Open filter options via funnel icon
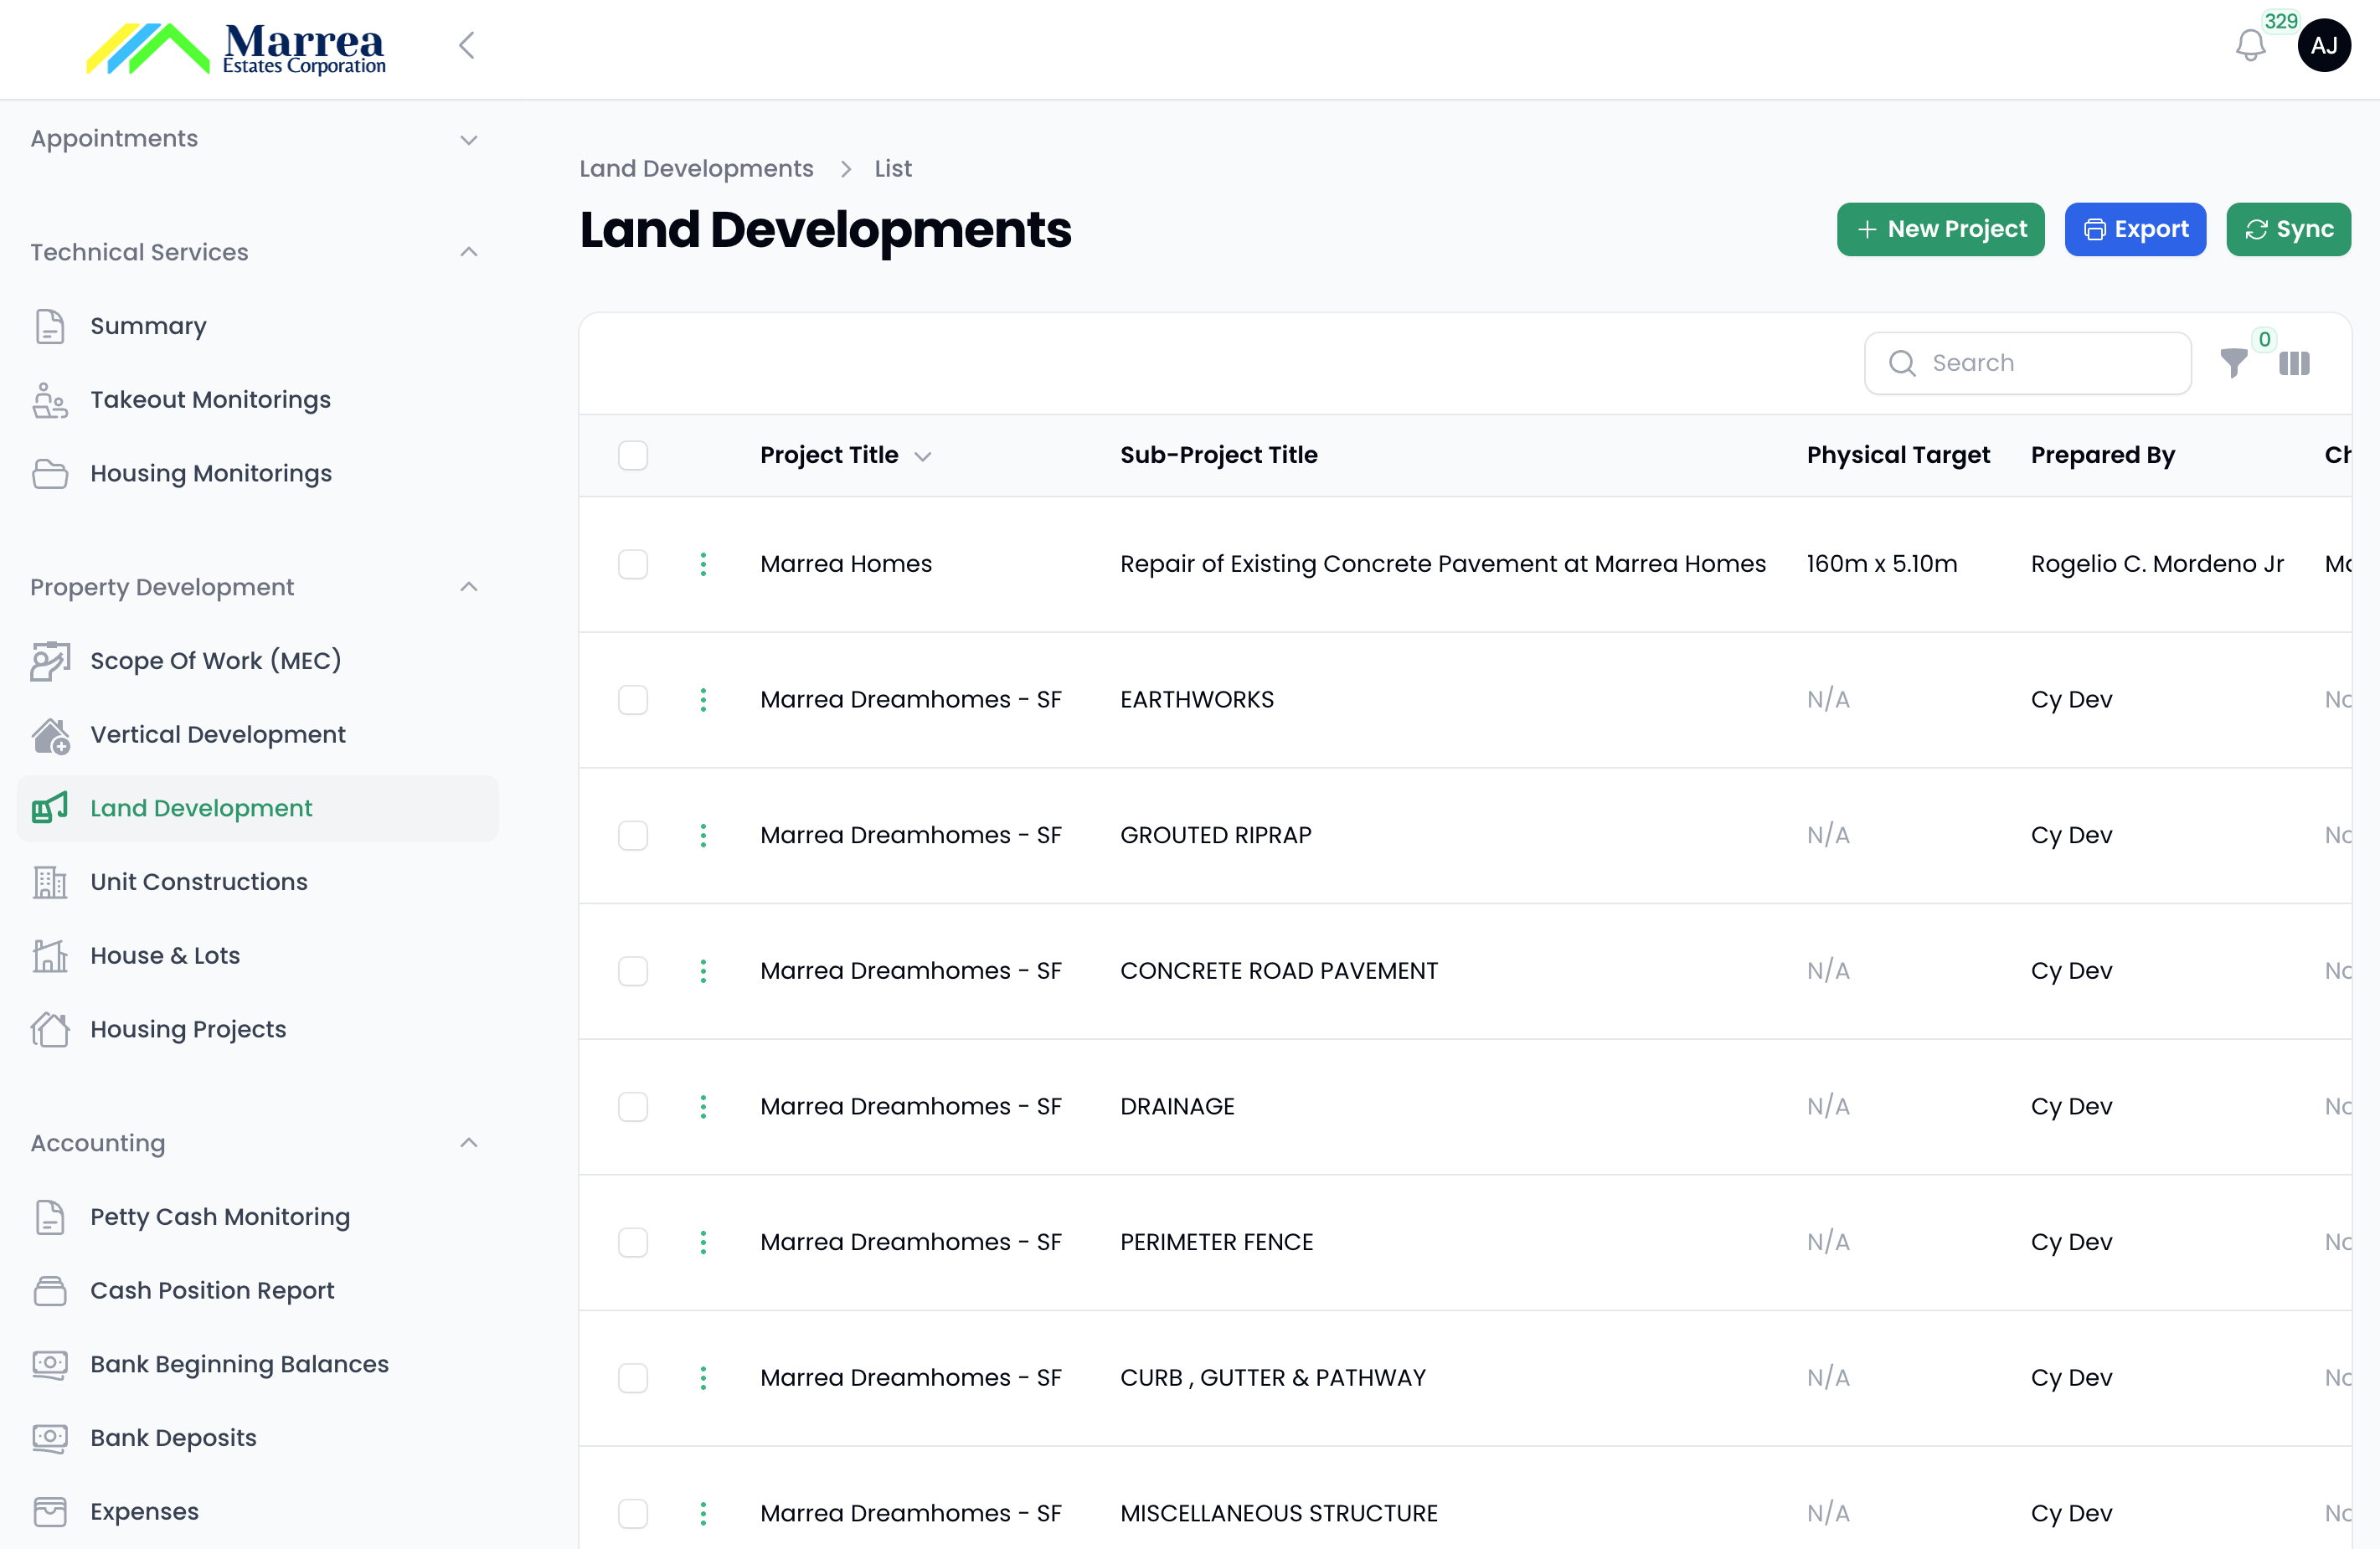Viewport: 2380px width, 1549px height. [2235, 363]
